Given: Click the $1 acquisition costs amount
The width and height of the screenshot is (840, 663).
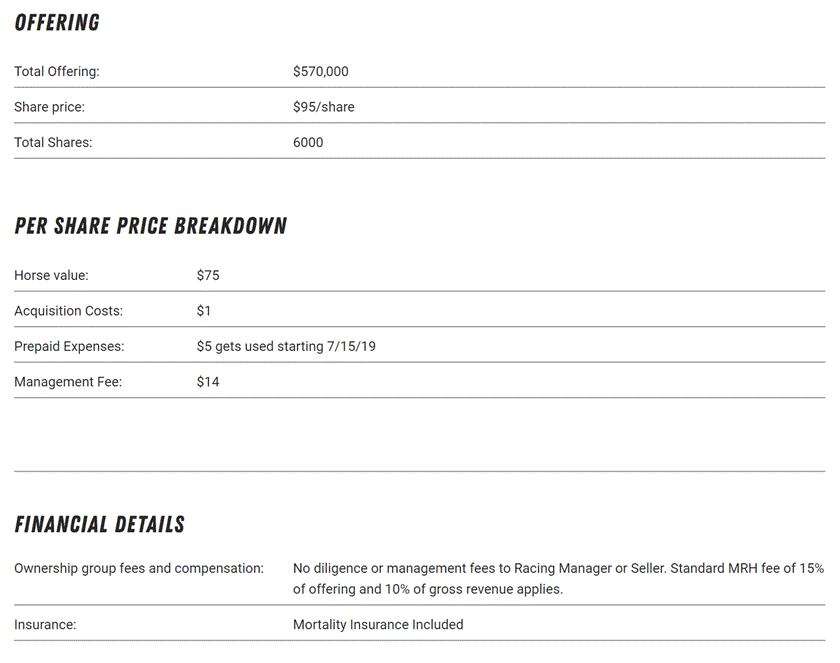Looking at the screenshot, I should coord(204,311).
